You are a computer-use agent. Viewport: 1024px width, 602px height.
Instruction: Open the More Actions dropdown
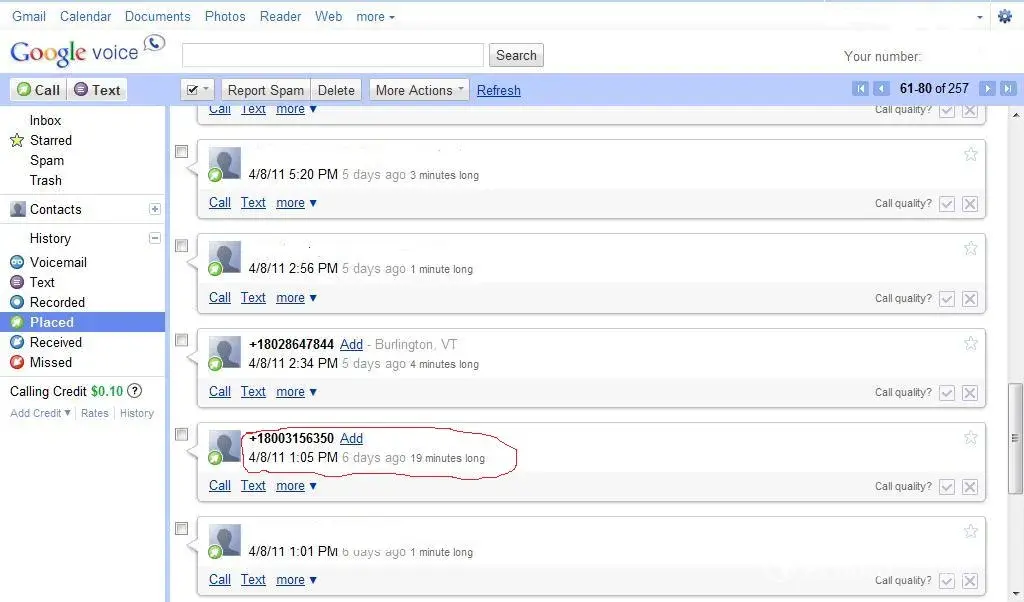[x=419, y=90]
